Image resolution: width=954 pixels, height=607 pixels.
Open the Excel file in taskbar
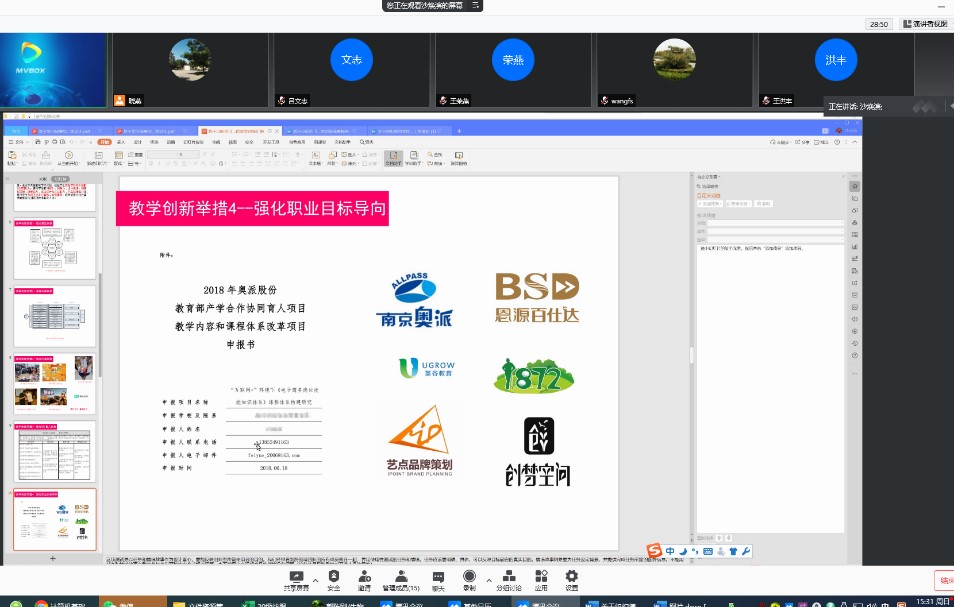260,604
